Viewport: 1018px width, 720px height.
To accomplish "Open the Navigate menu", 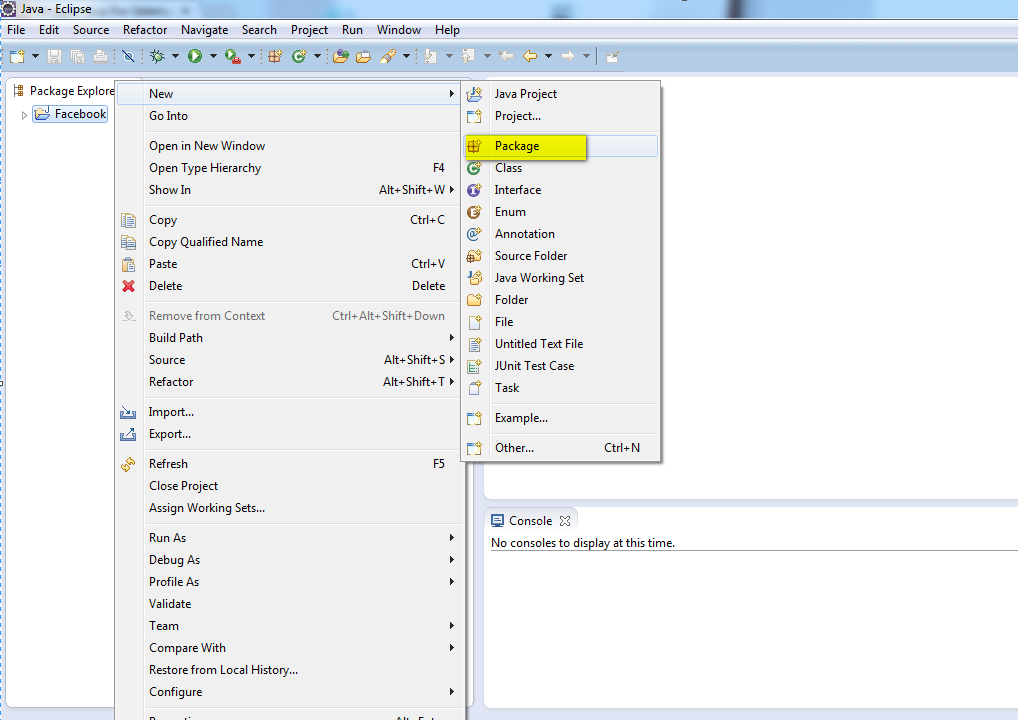I will pos(204,29).
